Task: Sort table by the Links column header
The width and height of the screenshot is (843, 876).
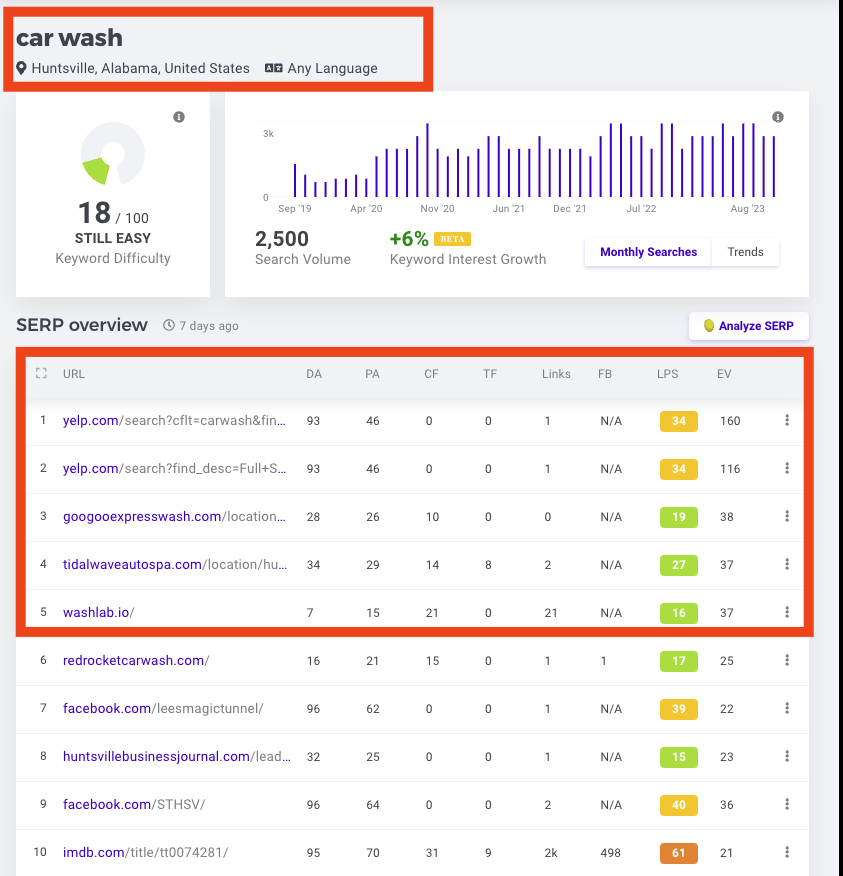Action: tap(556, 374)
